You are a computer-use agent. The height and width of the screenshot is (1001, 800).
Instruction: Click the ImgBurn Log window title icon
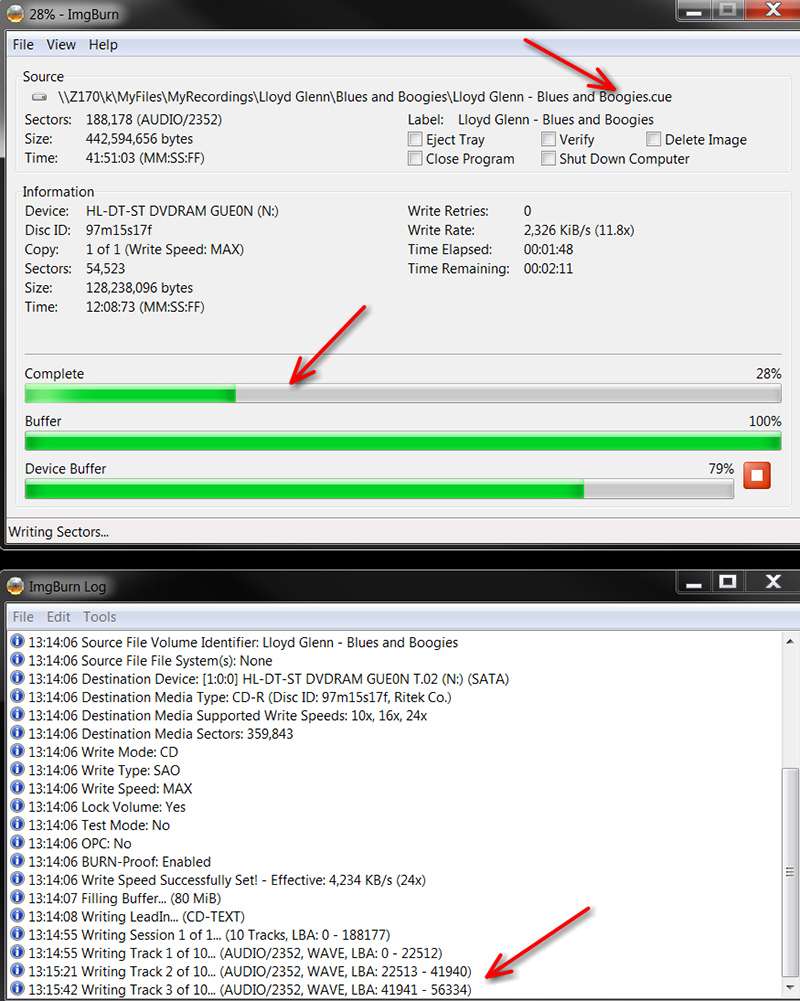[x=15, y=586]
